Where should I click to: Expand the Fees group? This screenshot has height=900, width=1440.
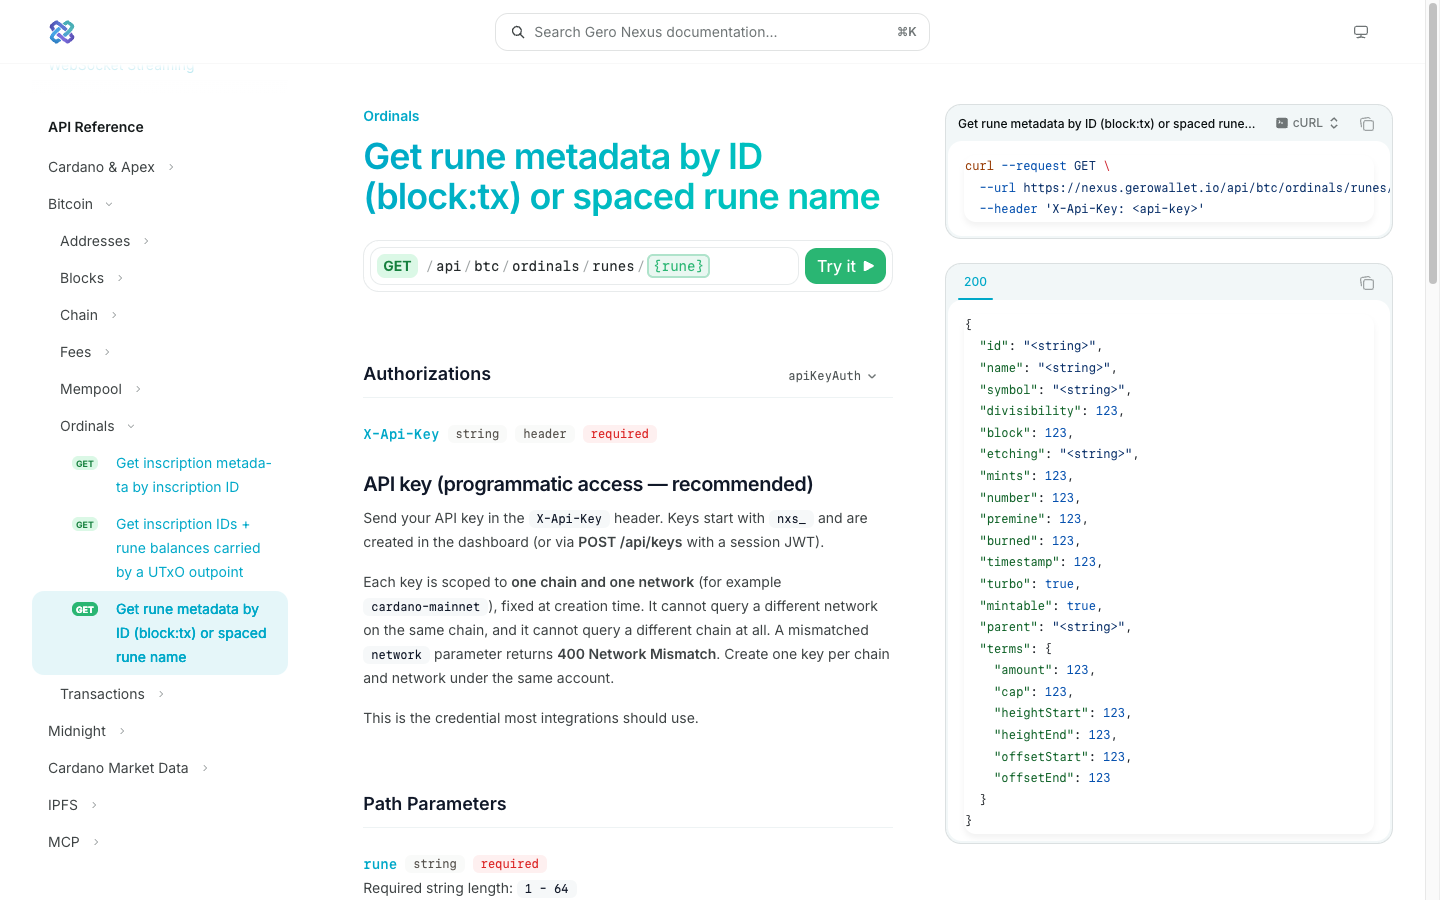85,352
